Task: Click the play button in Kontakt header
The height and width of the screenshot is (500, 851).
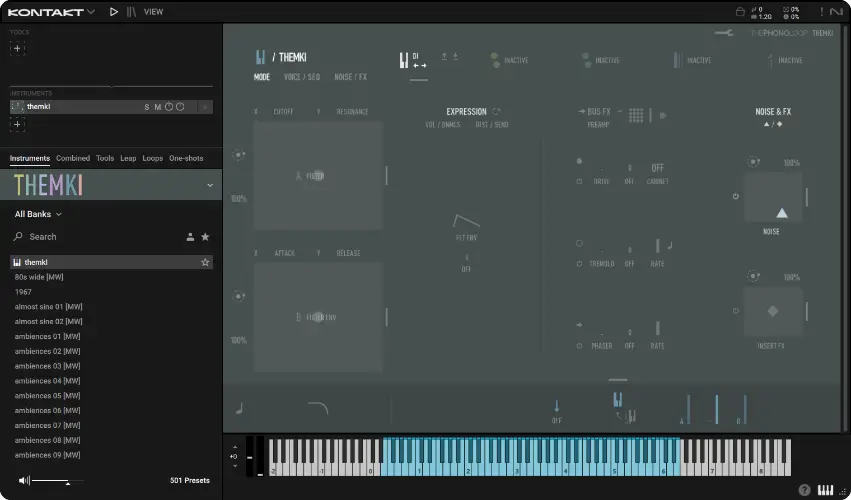Action: [x=113, y=12]
